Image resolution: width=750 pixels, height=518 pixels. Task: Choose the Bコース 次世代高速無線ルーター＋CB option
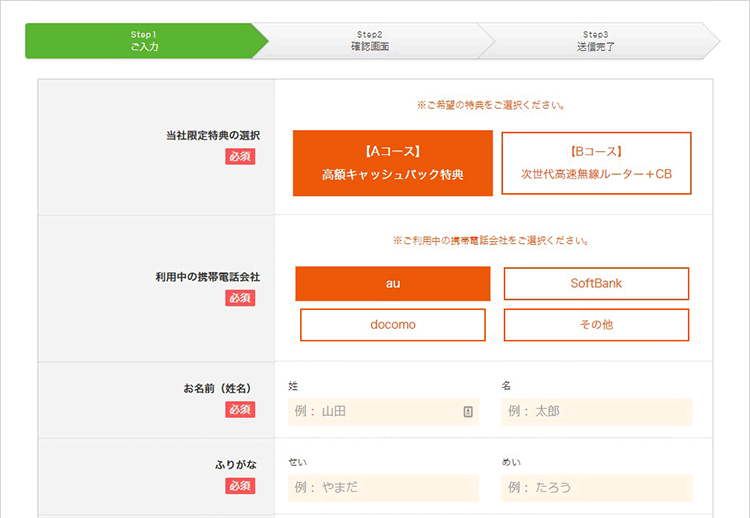(x=596, y=163)
